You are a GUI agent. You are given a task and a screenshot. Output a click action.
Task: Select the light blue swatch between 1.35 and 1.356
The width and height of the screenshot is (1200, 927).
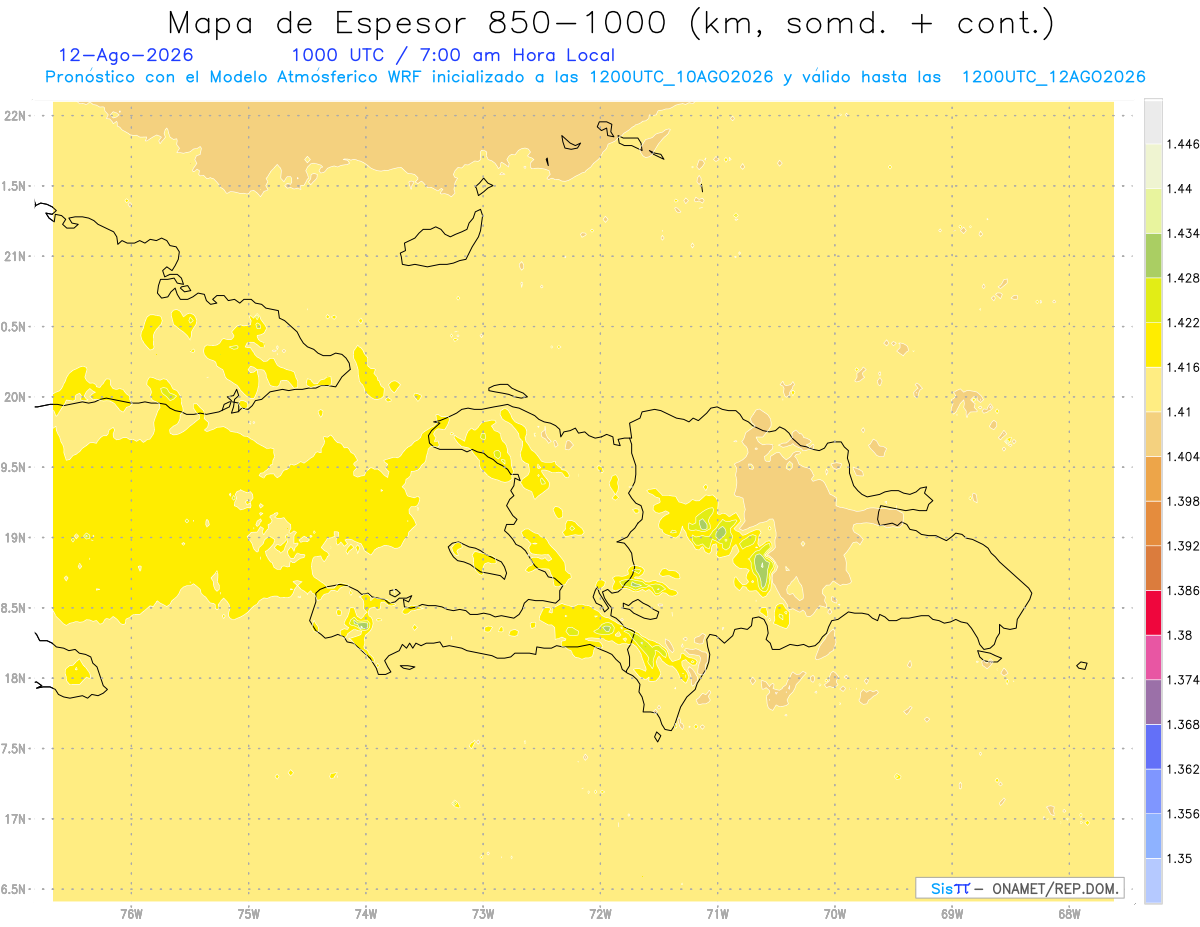pos(1153,836)
